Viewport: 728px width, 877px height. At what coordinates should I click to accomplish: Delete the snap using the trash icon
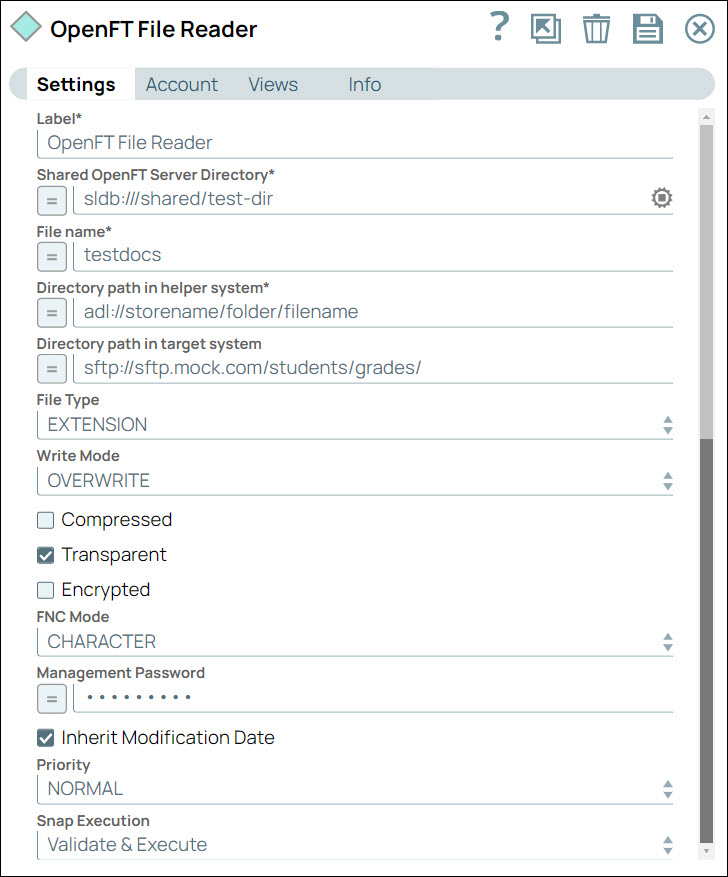coord(596,28)
